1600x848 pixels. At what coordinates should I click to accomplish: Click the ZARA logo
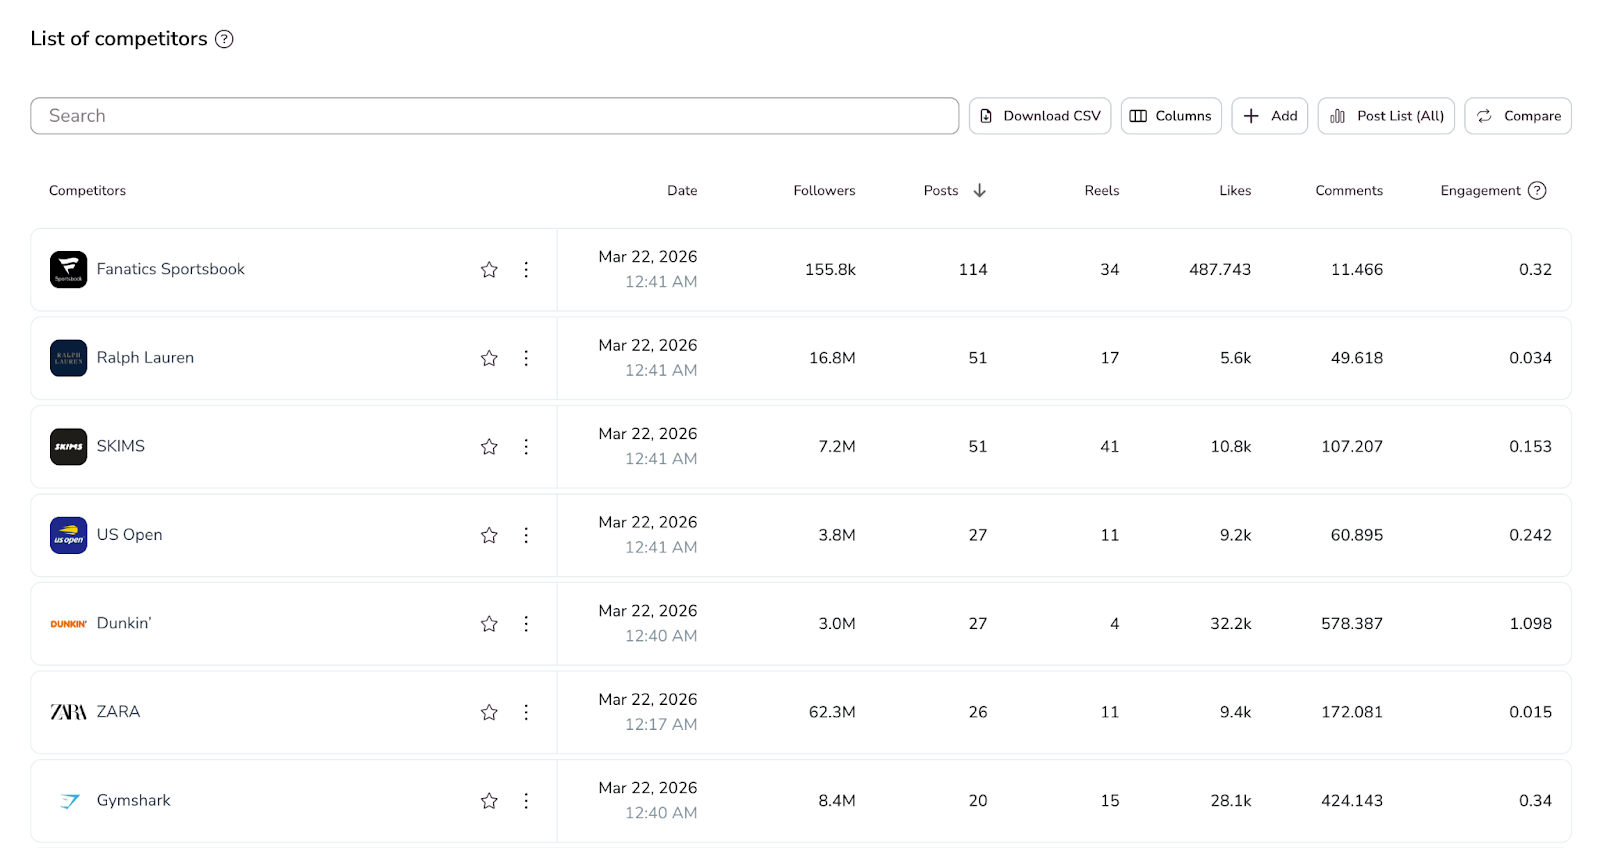pyautogui.click(x=69, y=712)
